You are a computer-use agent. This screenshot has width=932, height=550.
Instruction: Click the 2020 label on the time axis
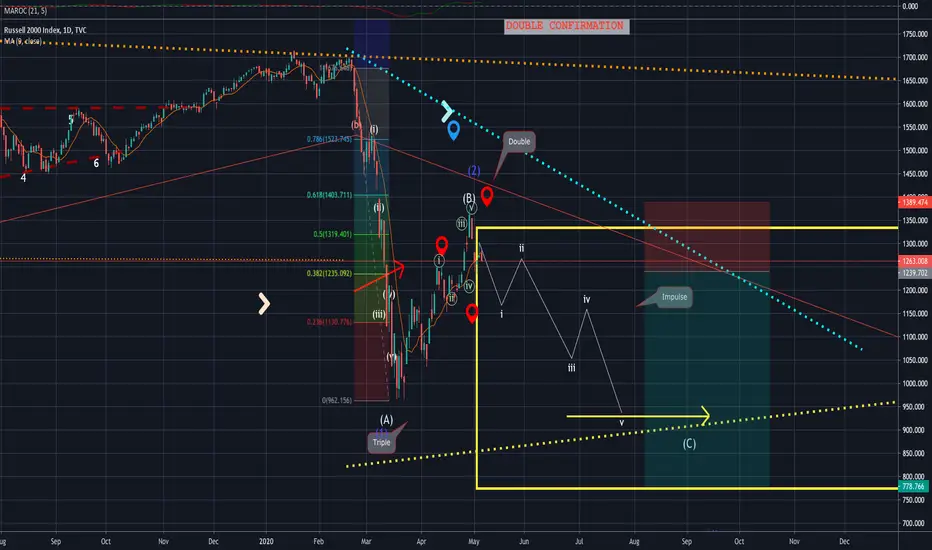(x=266, y=541)
